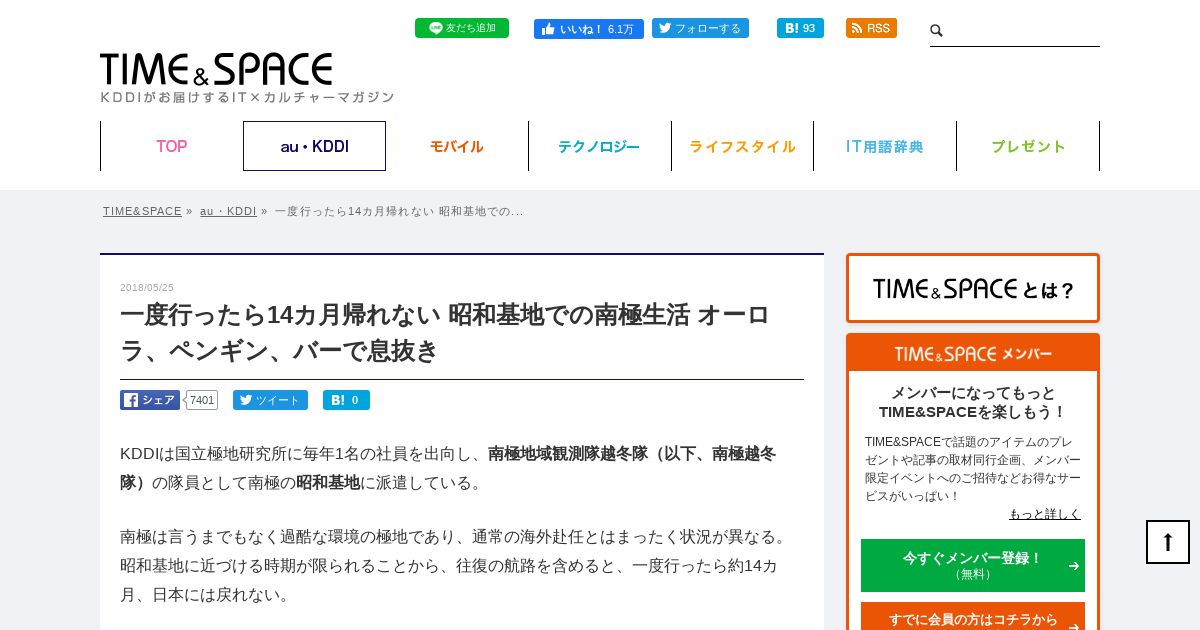
Task: Click the 今すぐメンバー登録！ green button
Action: point(973,565)
